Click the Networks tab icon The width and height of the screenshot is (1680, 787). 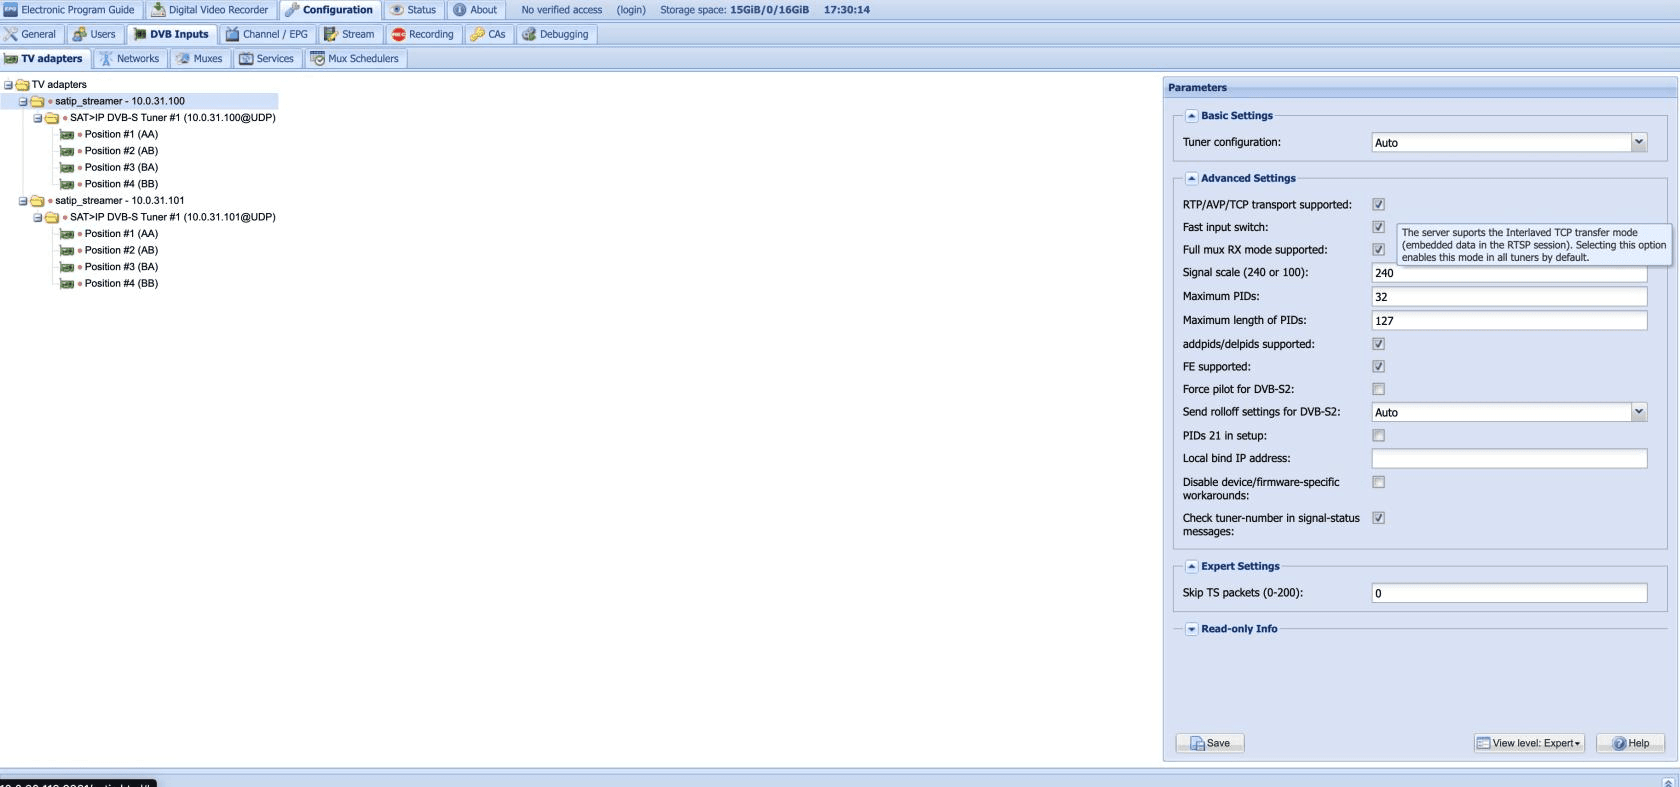click(x=106, y=59)
